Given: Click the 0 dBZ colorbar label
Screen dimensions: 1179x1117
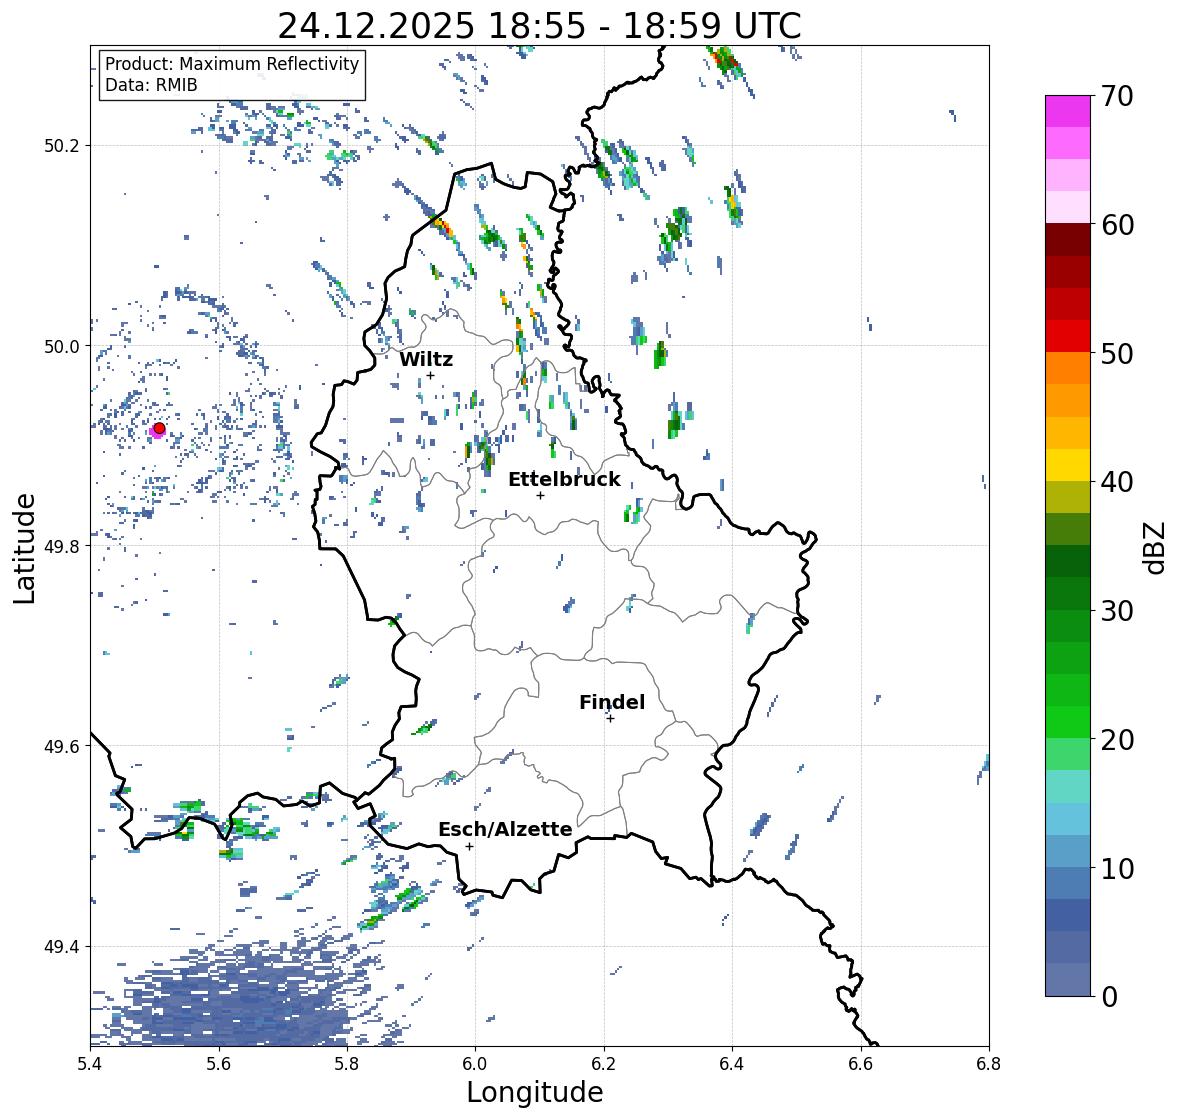Looking at the screenshot, I should tap(1109, 997).
